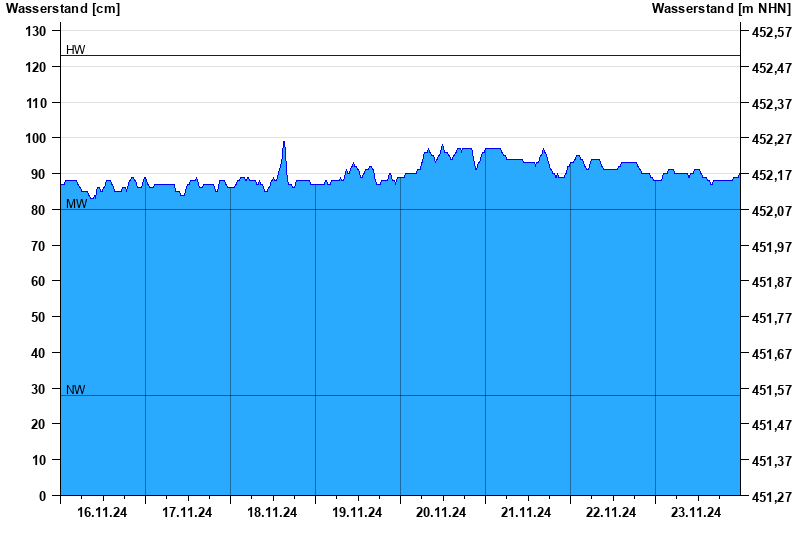The width and height of the screenshot is (800, 550).
Task: Click the left axis value 0
Action: (x=42, y=496)
